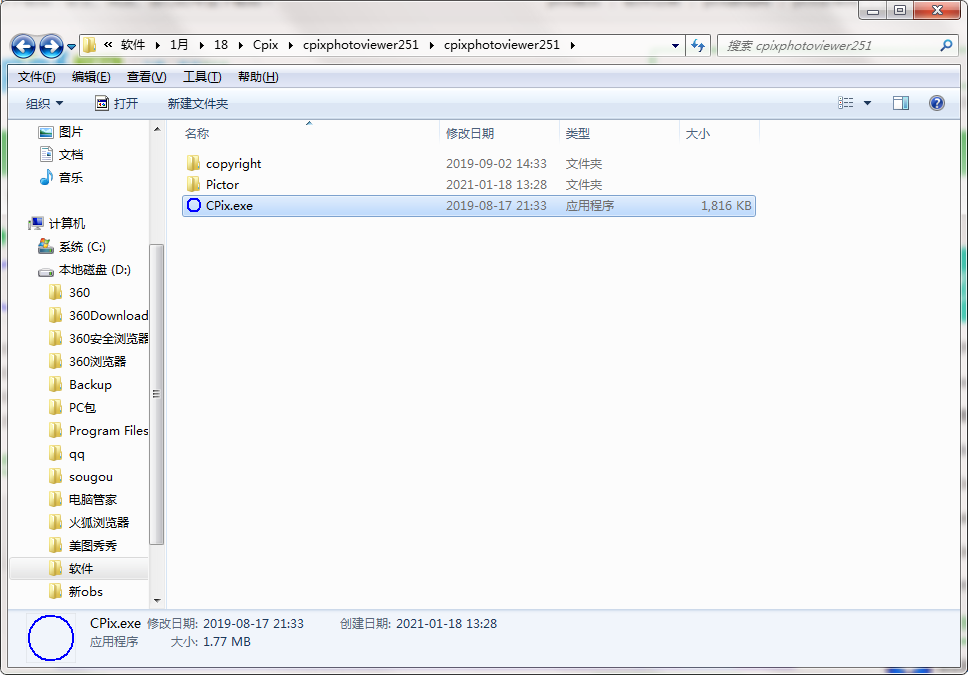Open Program Files folder in sidebar
Screen dimensions: 968x675
point(98,430)
